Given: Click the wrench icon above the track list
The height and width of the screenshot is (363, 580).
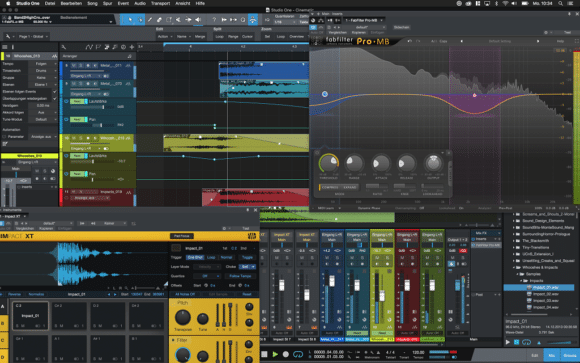Looking at the screenshot, I should pos(64,47).
